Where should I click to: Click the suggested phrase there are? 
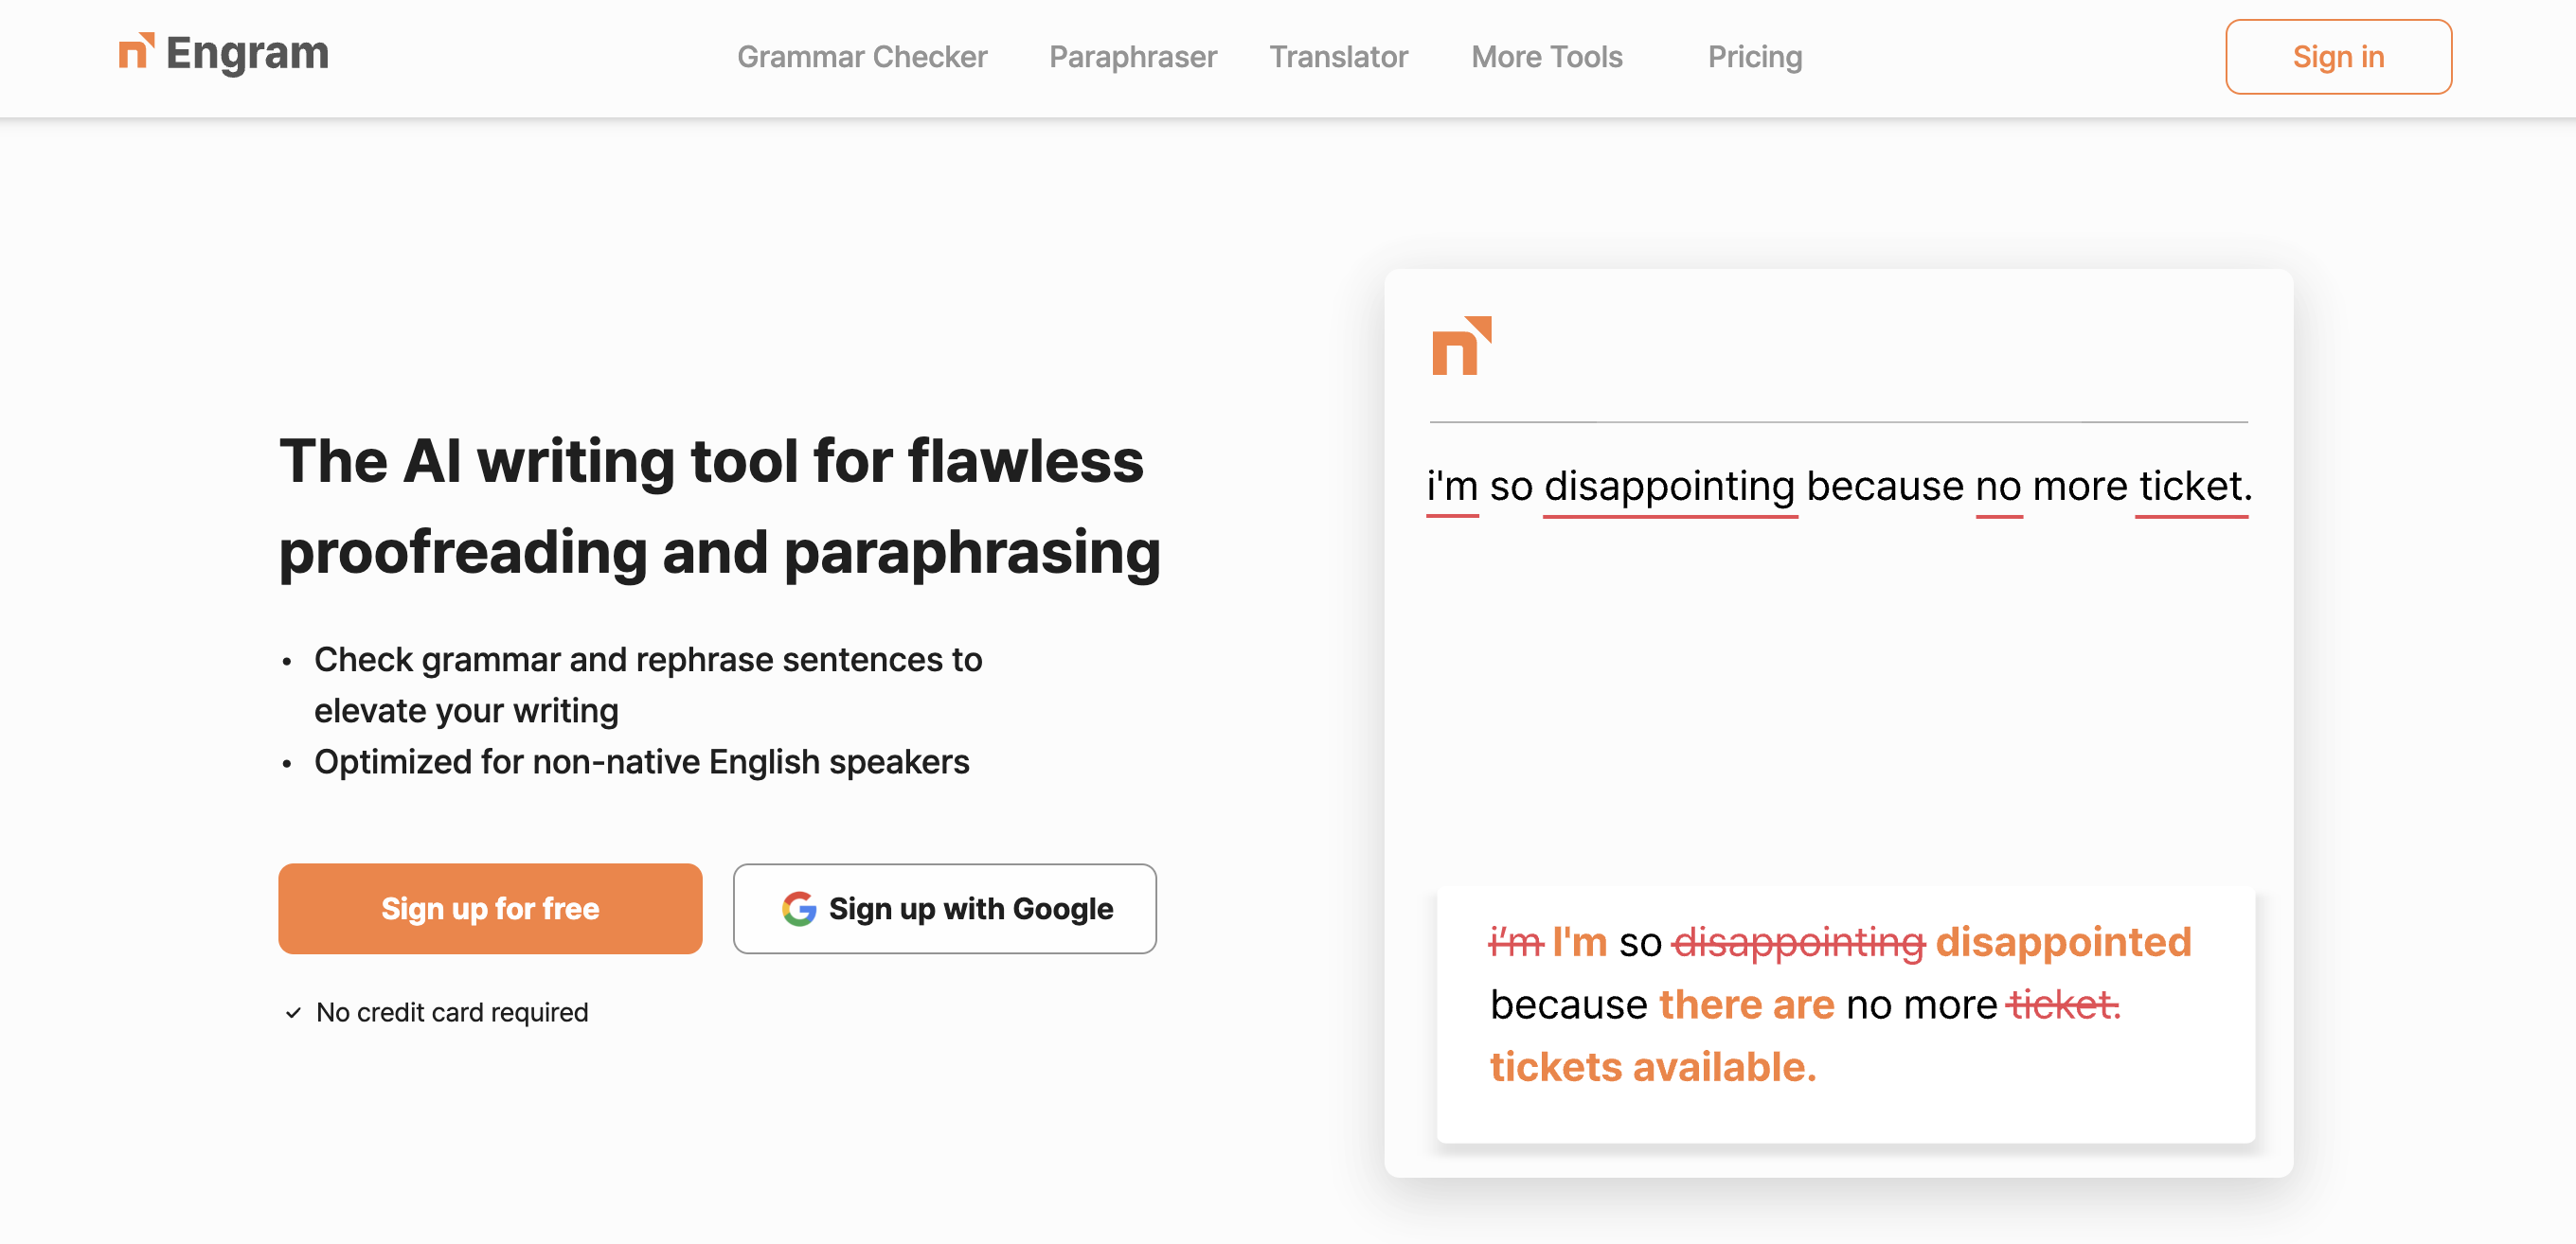coord(1746,1004)
